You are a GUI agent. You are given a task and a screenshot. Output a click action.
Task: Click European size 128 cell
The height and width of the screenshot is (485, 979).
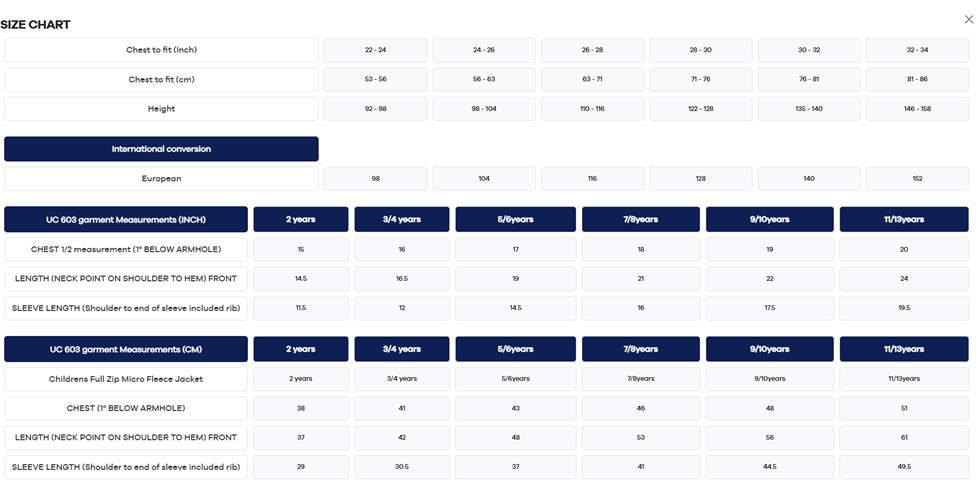point(700,178)
